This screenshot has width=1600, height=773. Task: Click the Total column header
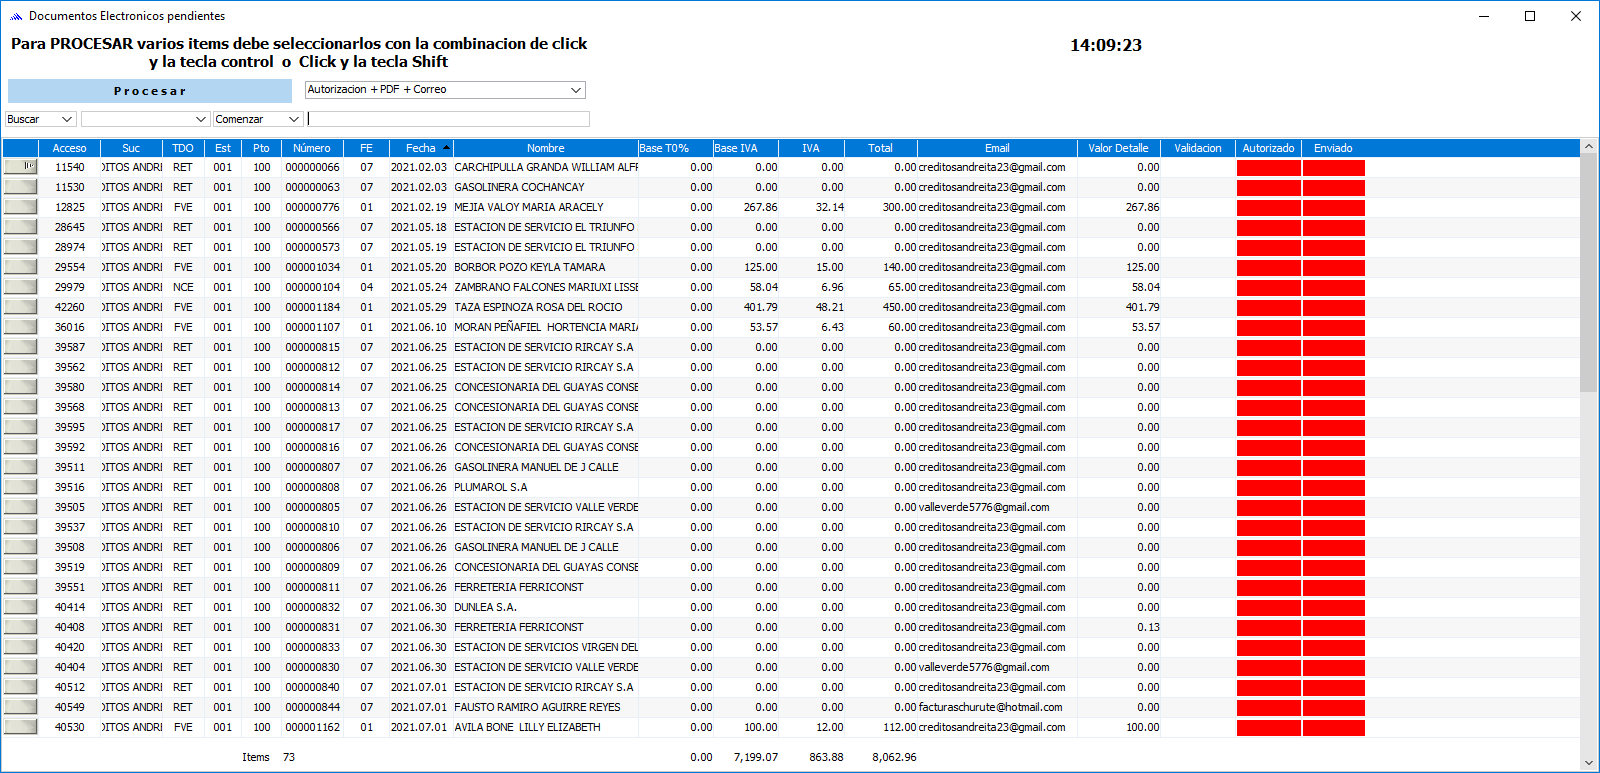coord(880,148)
